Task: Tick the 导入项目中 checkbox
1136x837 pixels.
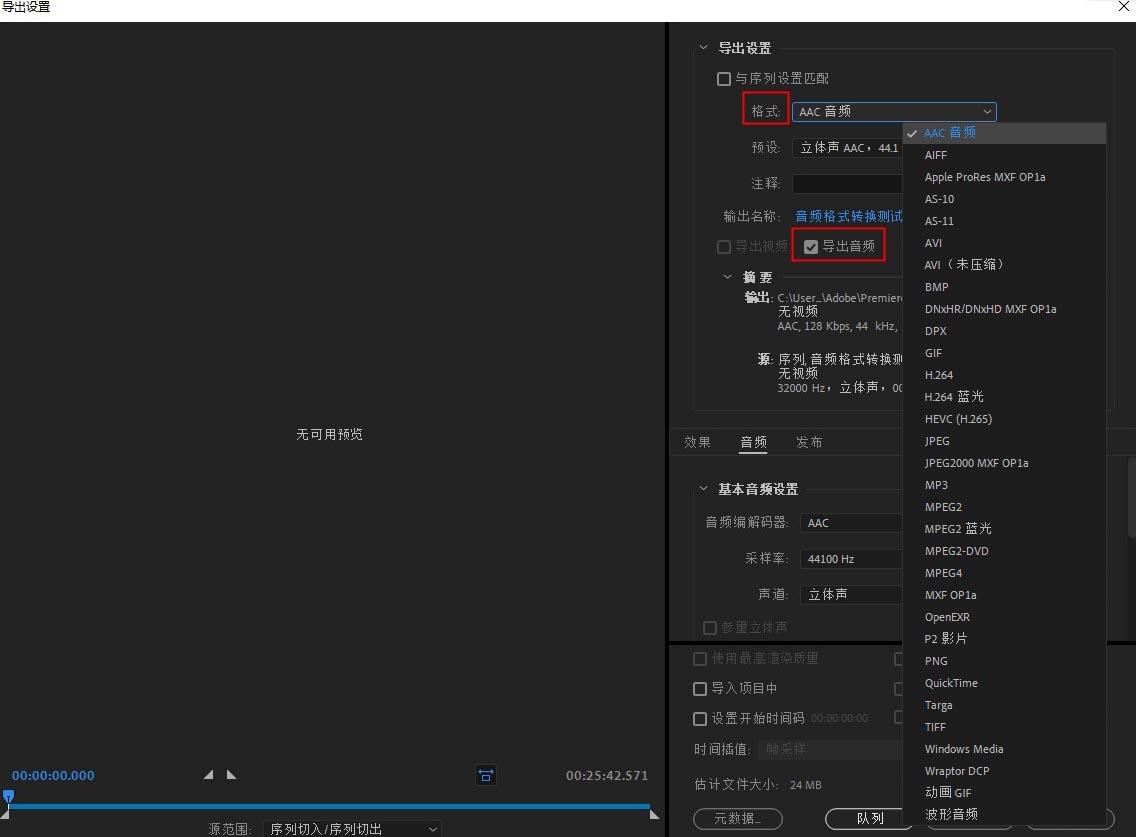Action: [x=701, y=689]
